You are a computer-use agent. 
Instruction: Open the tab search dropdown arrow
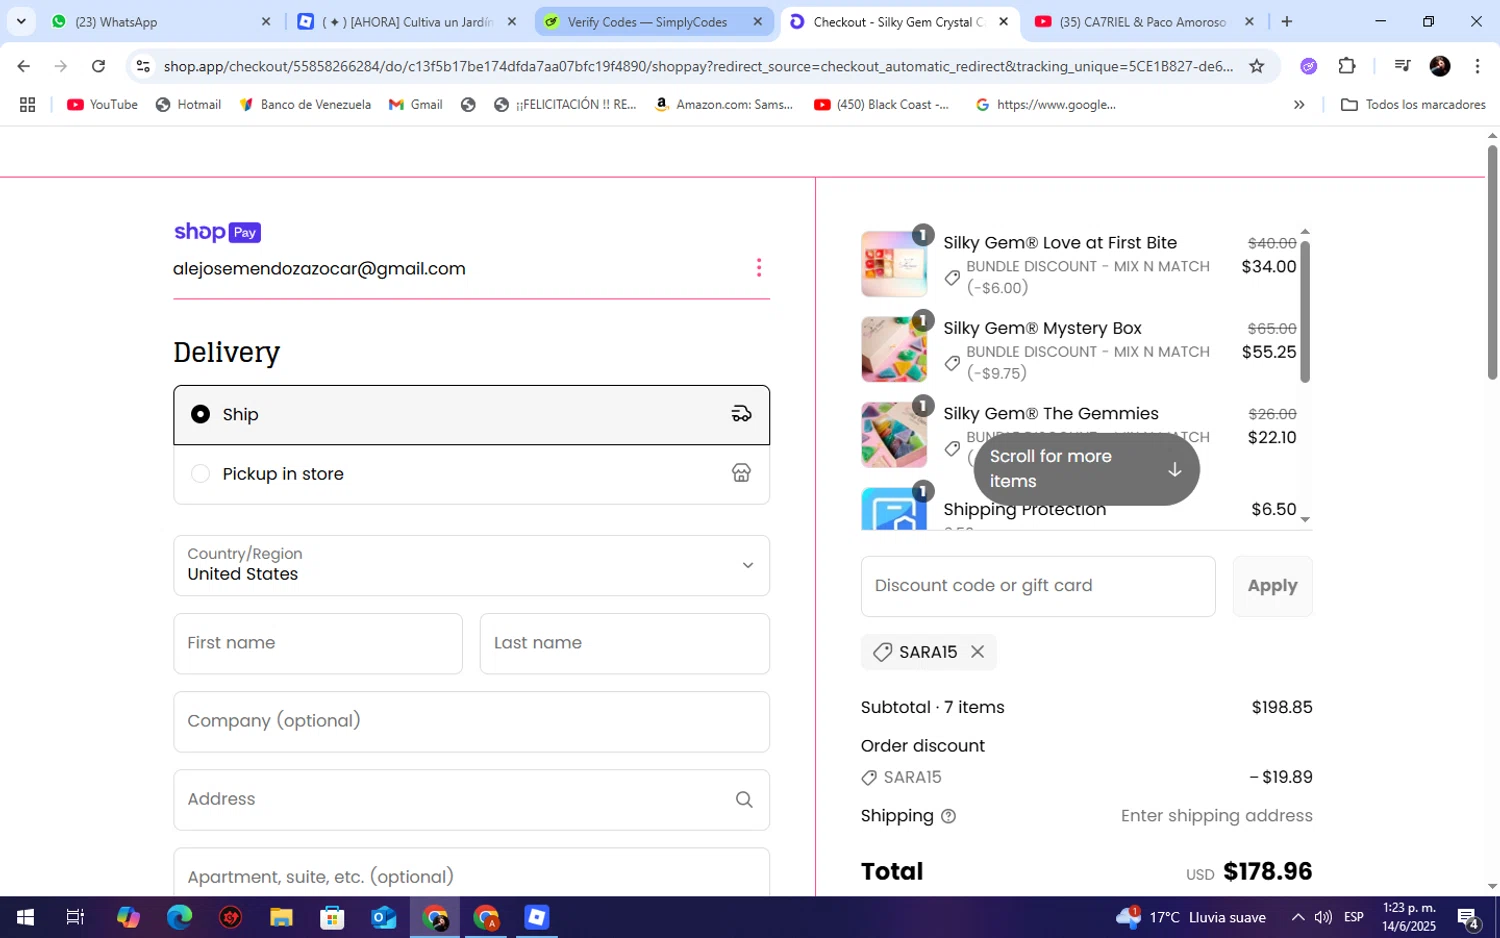pos(21,21)
